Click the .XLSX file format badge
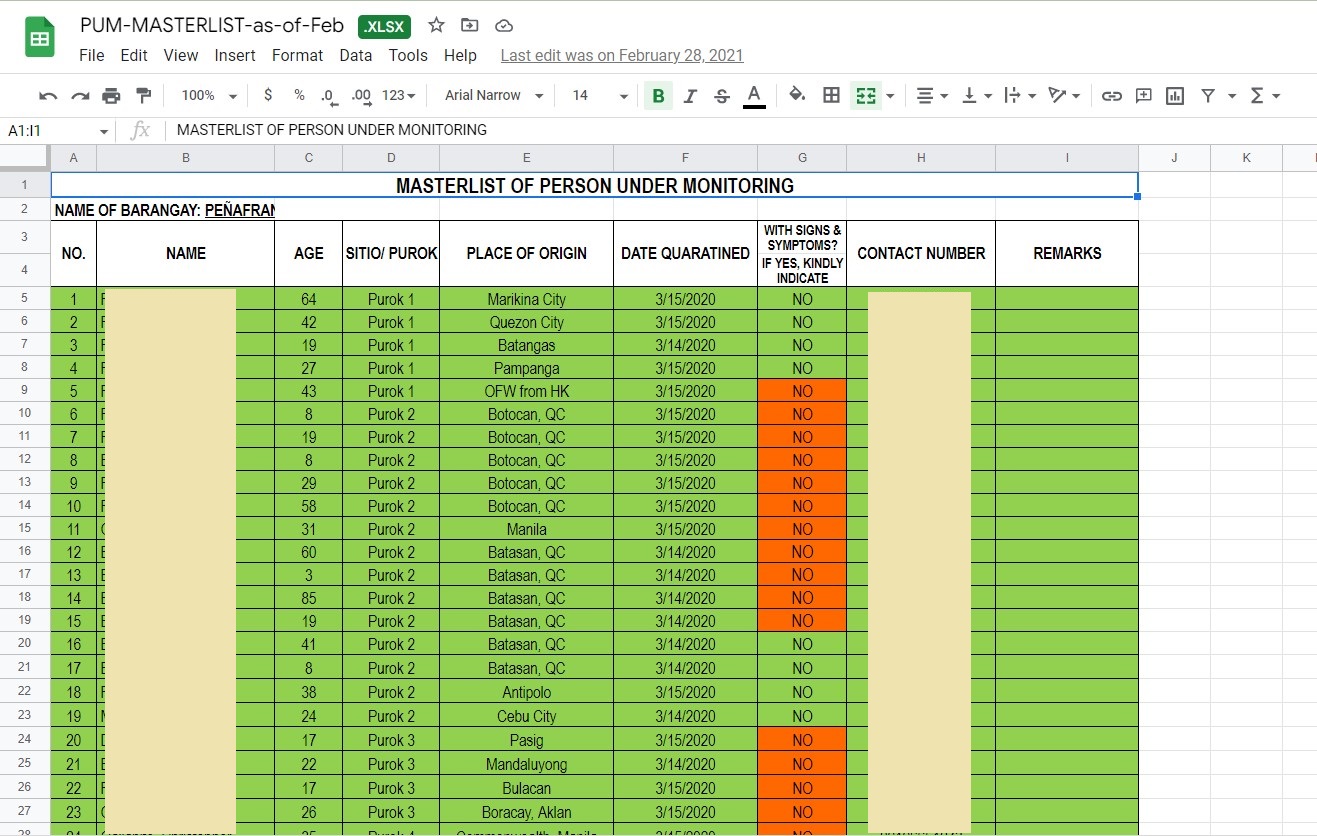 pyautogui.click(x=385, y=27)
